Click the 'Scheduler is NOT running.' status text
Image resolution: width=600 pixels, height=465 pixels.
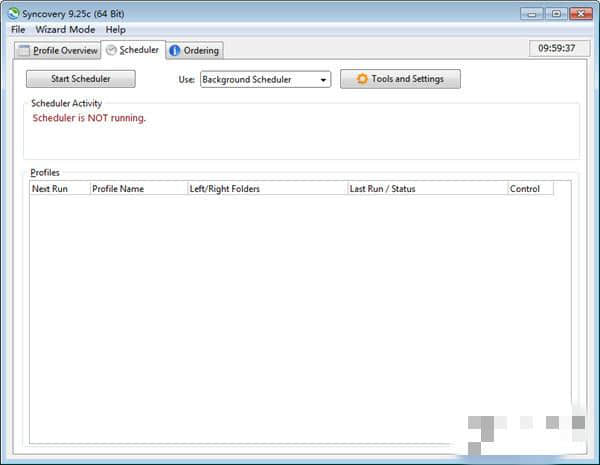coord(89,118)
